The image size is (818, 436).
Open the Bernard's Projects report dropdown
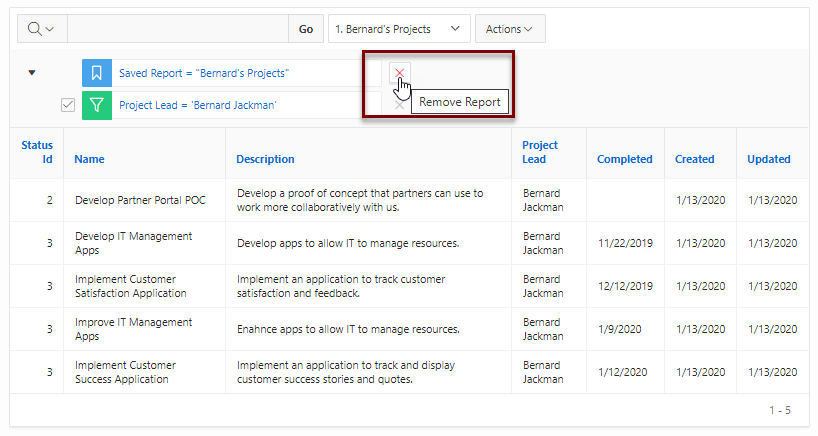pos(399,29)
